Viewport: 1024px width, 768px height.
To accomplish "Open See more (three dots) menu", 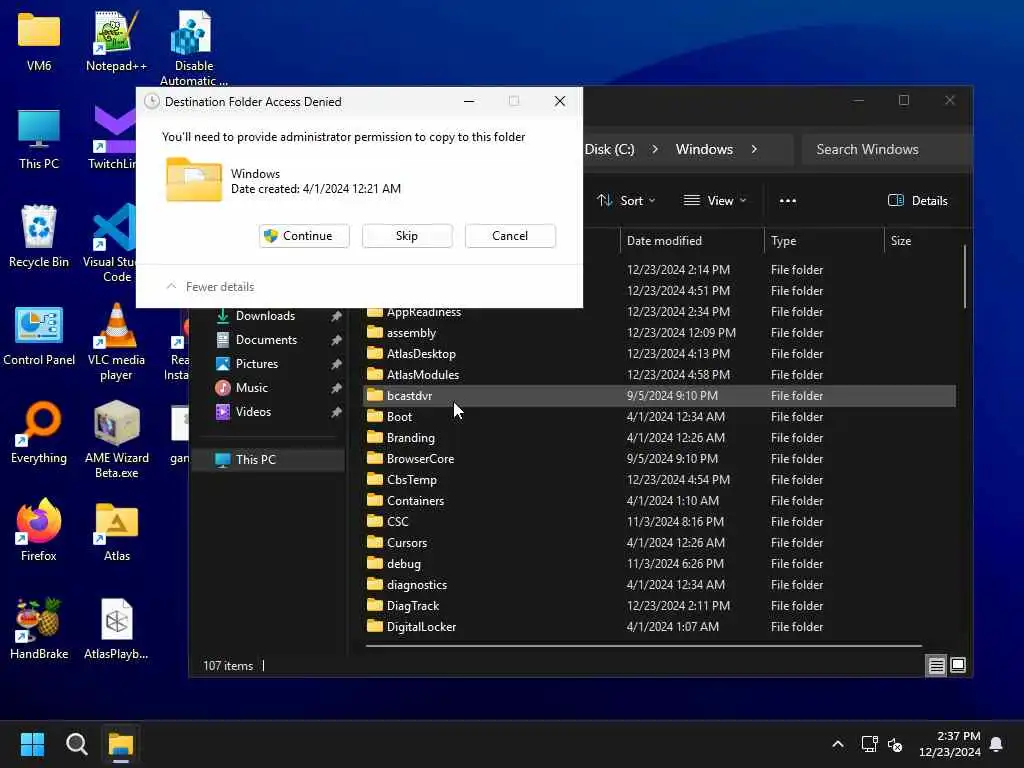I will [x=788, y=200].
